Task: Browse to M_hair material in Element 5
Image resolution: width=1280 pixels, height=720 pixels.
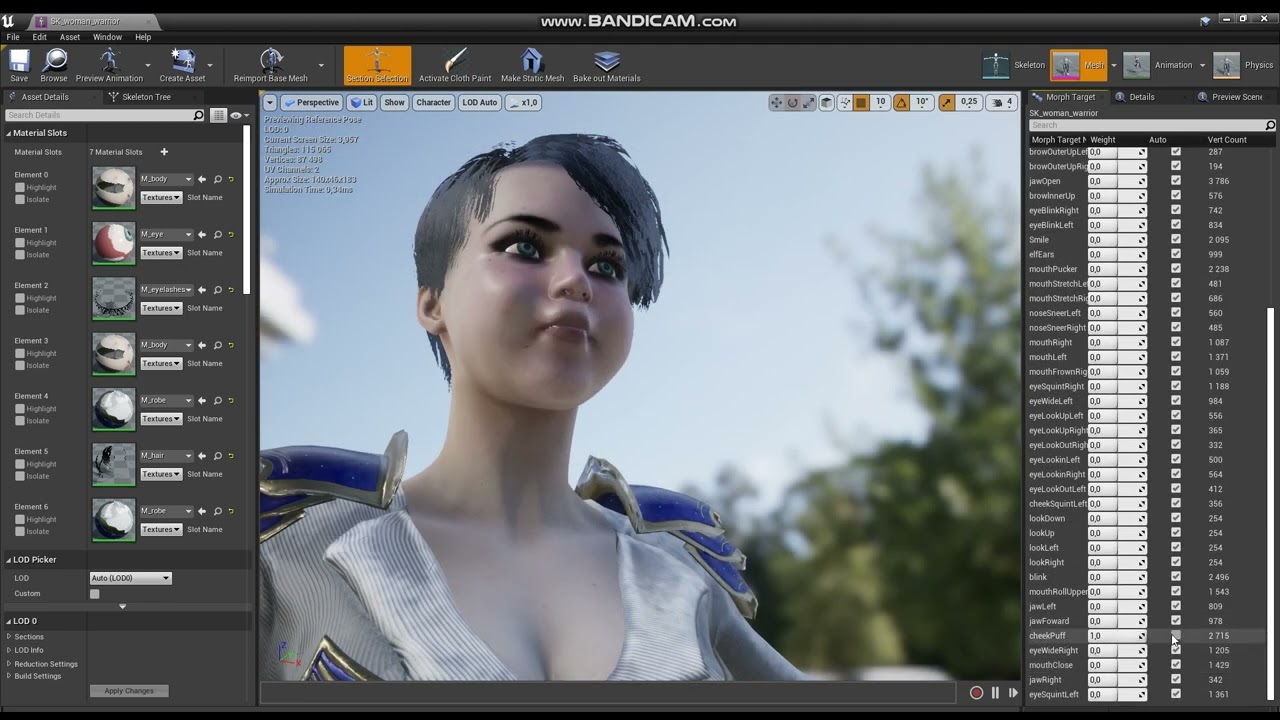Action: 217,456
